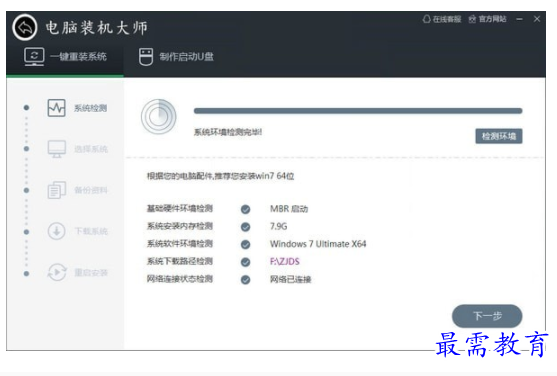
Task: Click the 系统软件环境检测 label
Action: tap(180, 244)
